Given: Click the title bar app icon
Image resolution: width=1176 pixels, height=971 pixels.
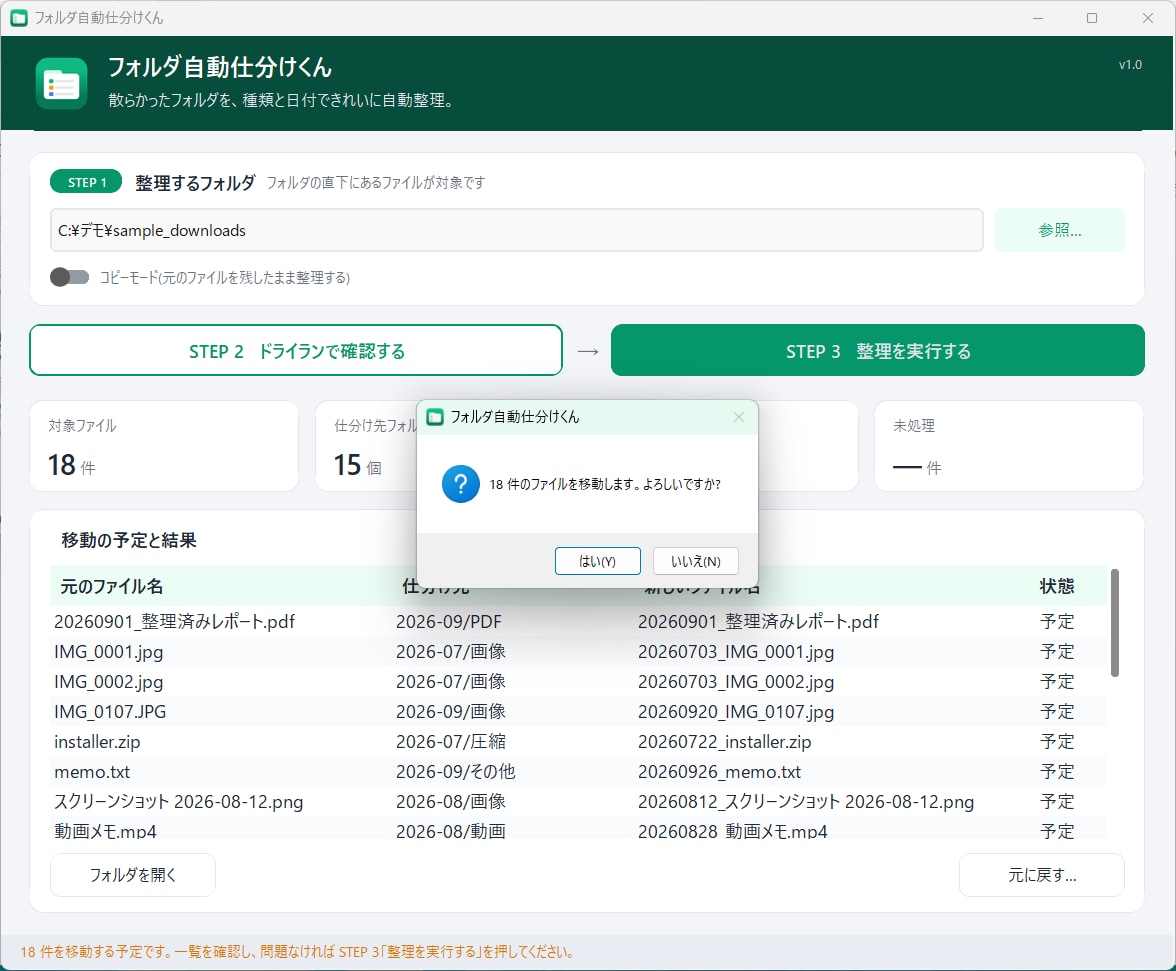Looking at the screenshot, I should pos(19,17).
